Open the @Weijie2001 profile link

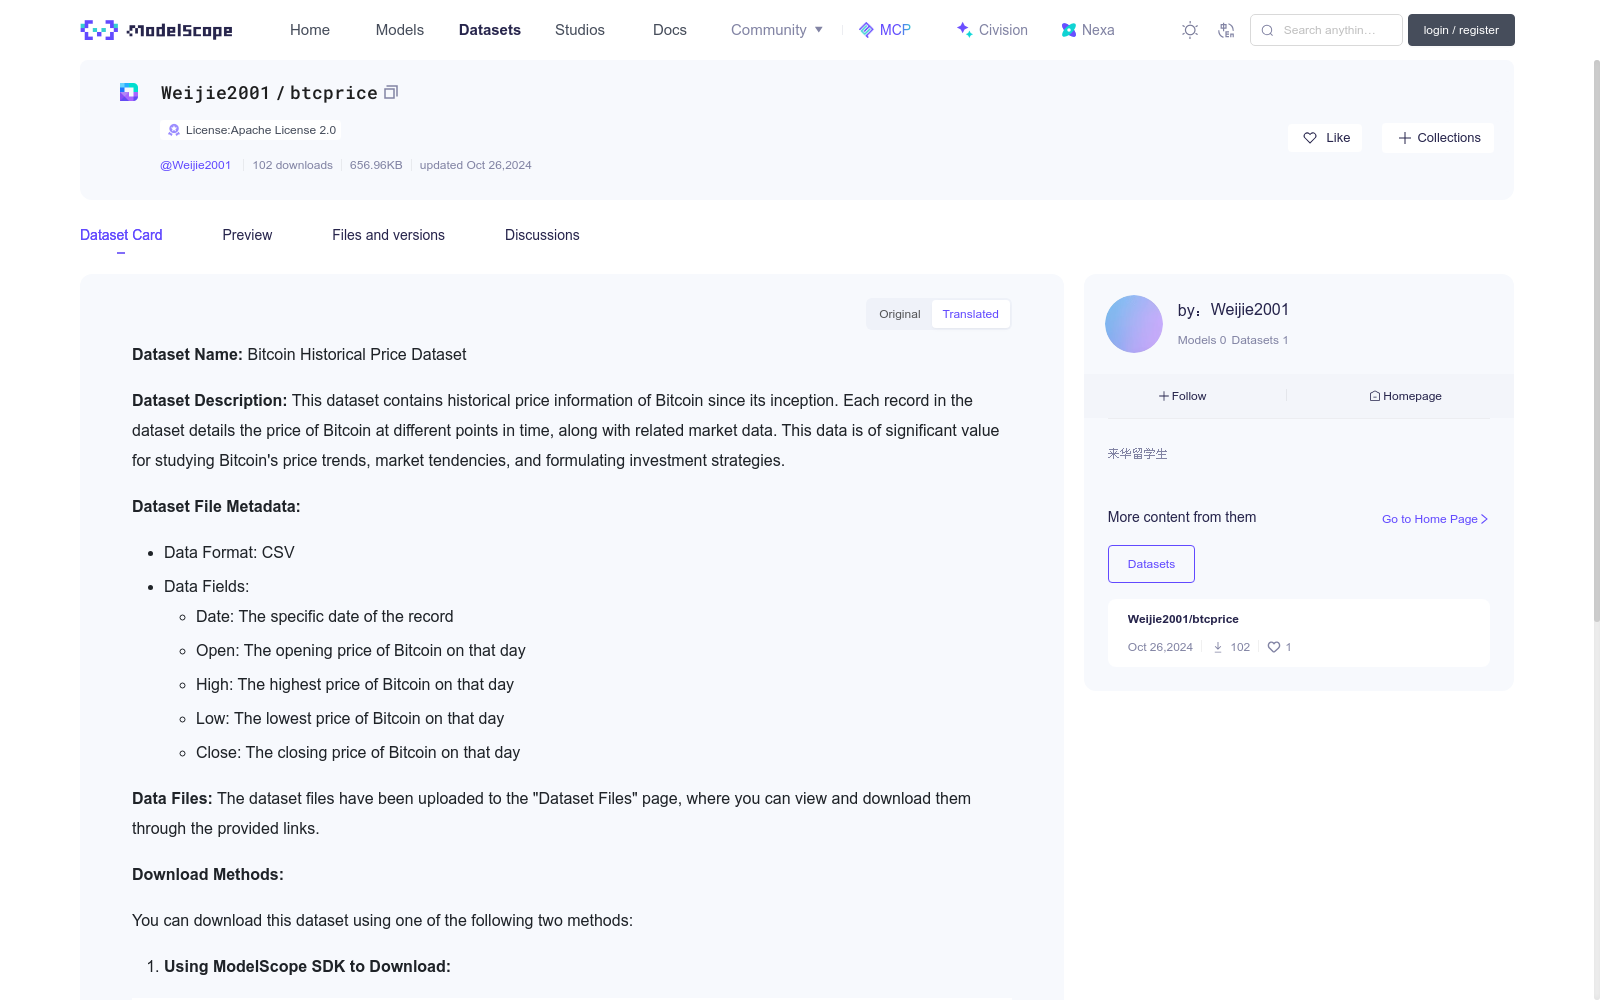click(196, 165)
